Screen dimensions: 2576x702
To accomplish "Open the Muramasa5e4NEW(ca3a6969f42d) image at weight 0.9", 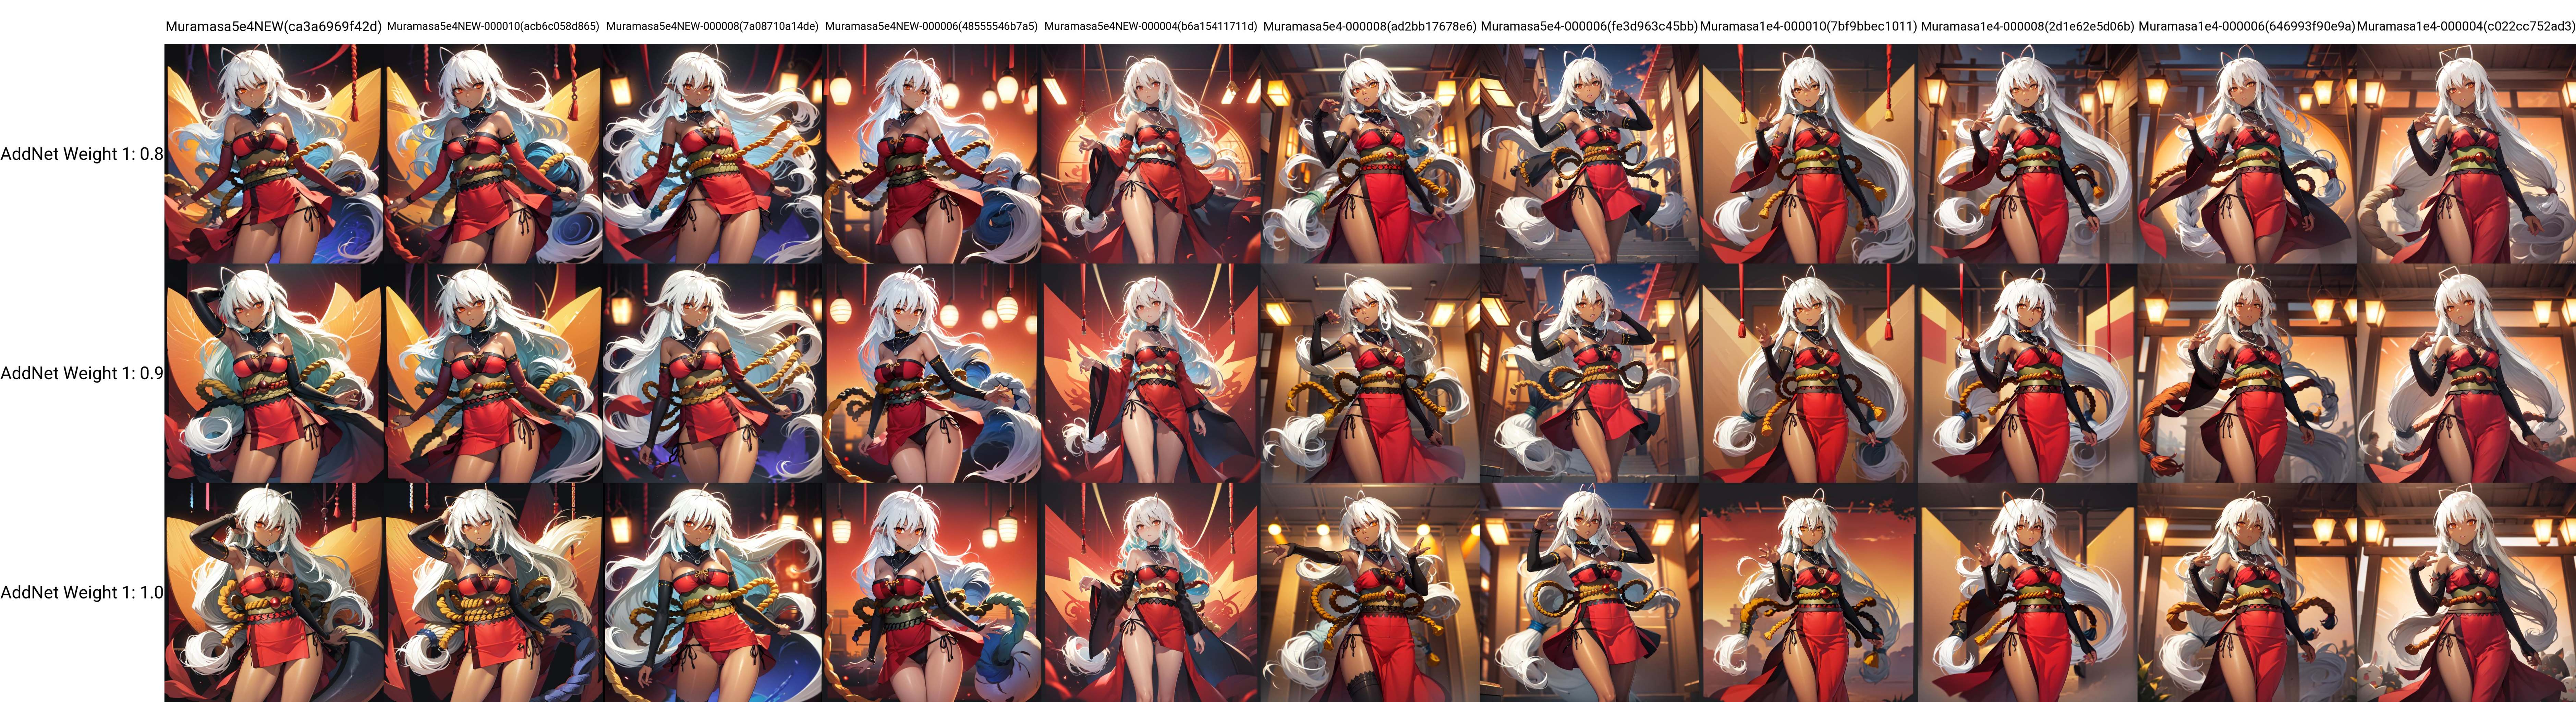I will (x=274, y=373).
